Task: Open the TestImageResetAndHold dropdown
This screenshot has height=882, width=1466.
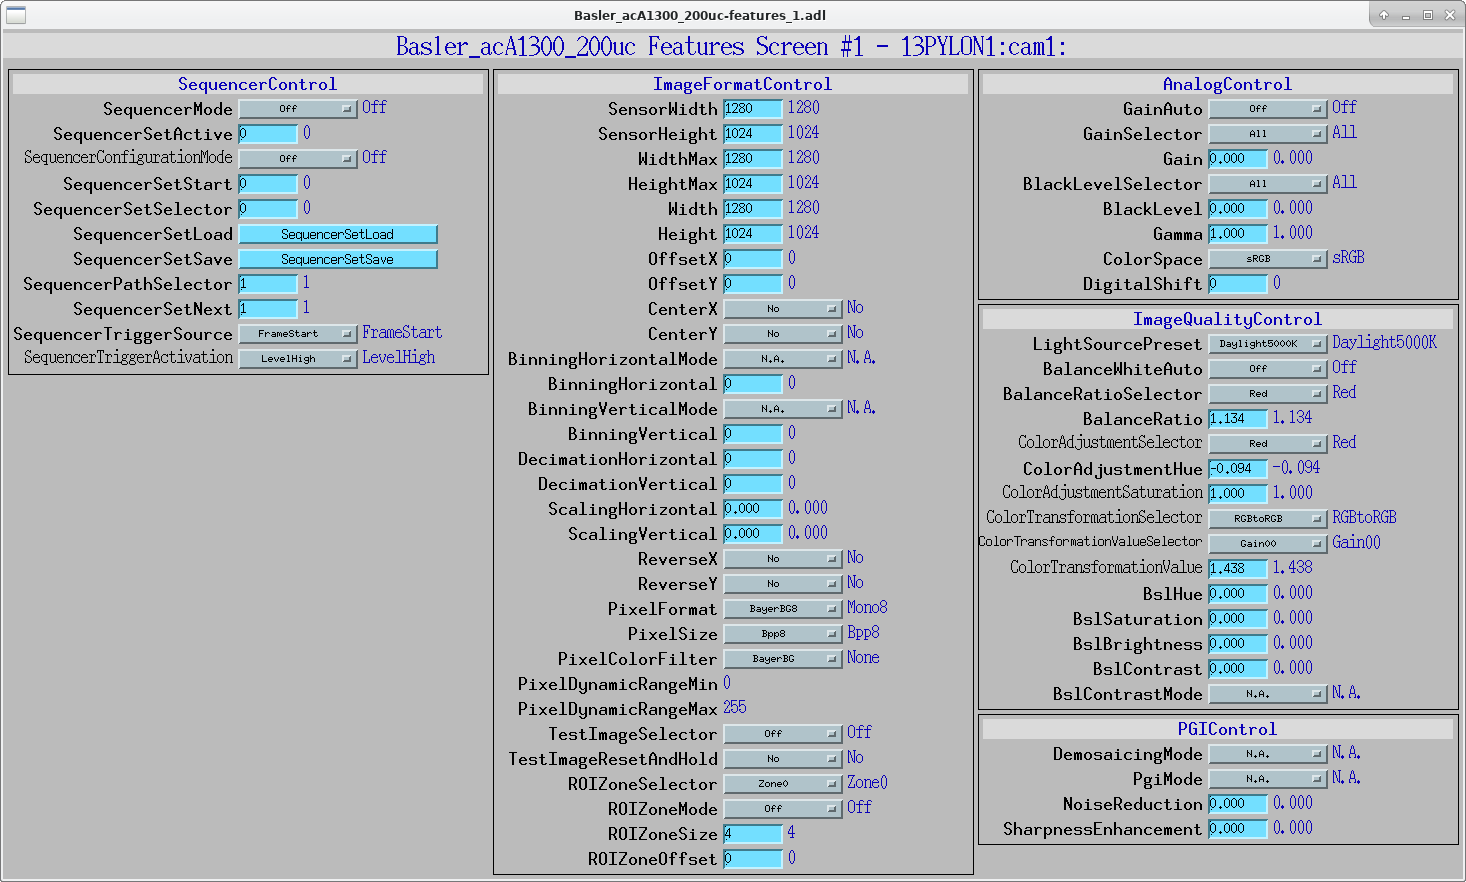Action: pyautogui.click(x=783, y=758)
